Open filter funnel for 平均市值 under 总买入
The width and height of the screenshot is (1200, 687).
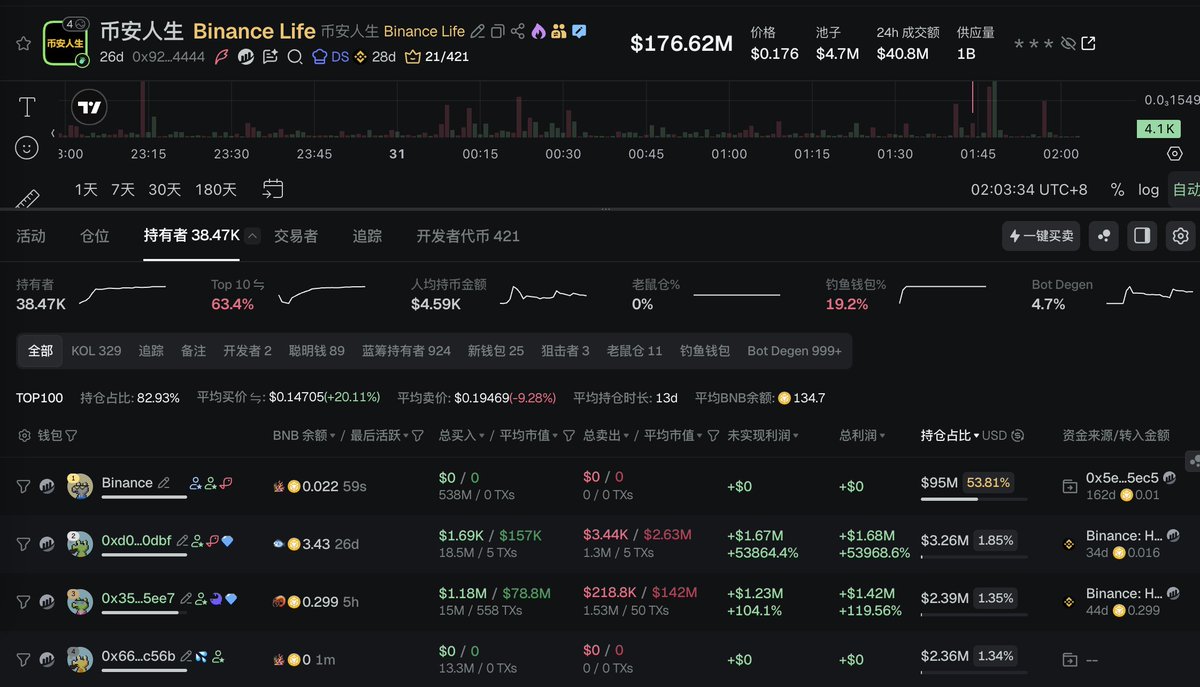click(569, 436)
